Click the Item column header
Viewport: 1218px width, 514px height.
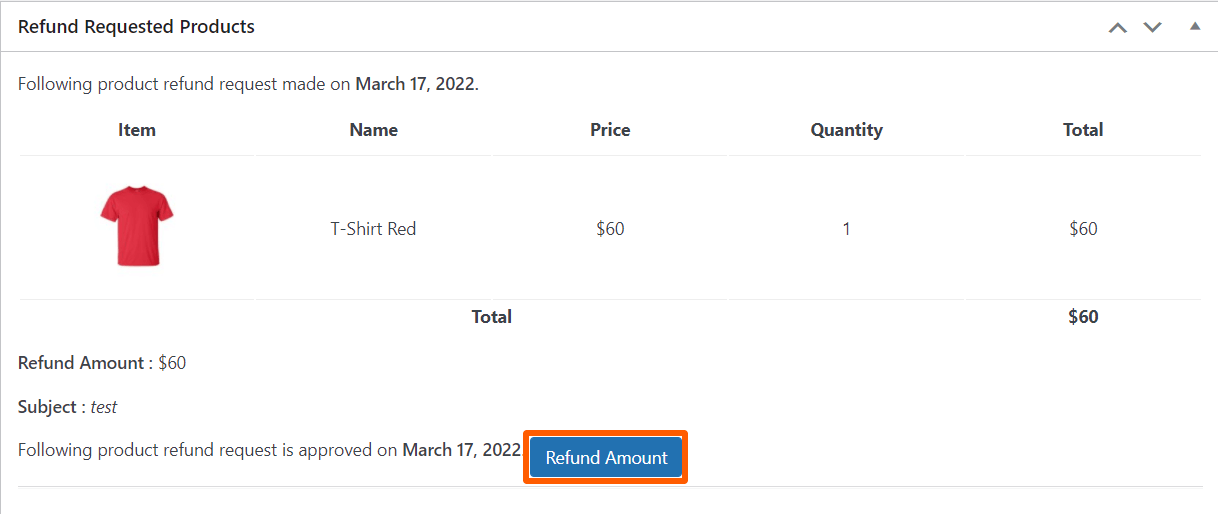137,130
